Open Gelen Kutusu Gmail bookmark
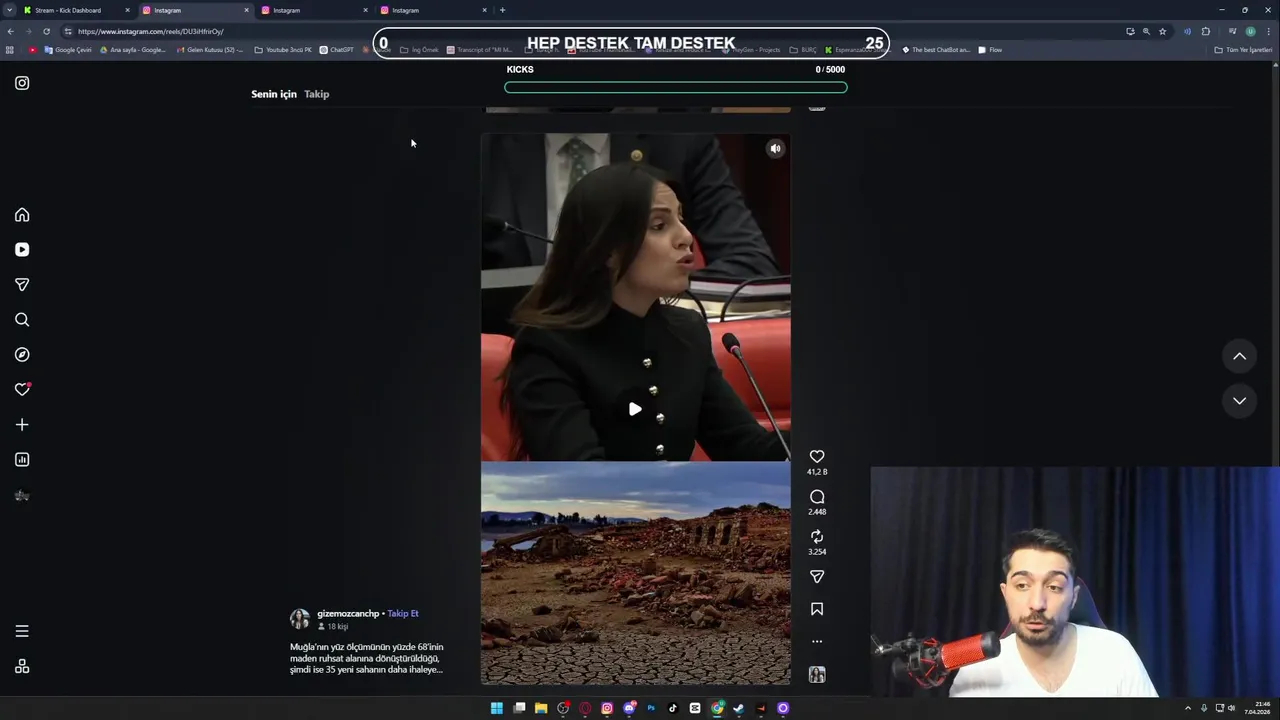This screenshot has height=720, width=1280. 209,50
